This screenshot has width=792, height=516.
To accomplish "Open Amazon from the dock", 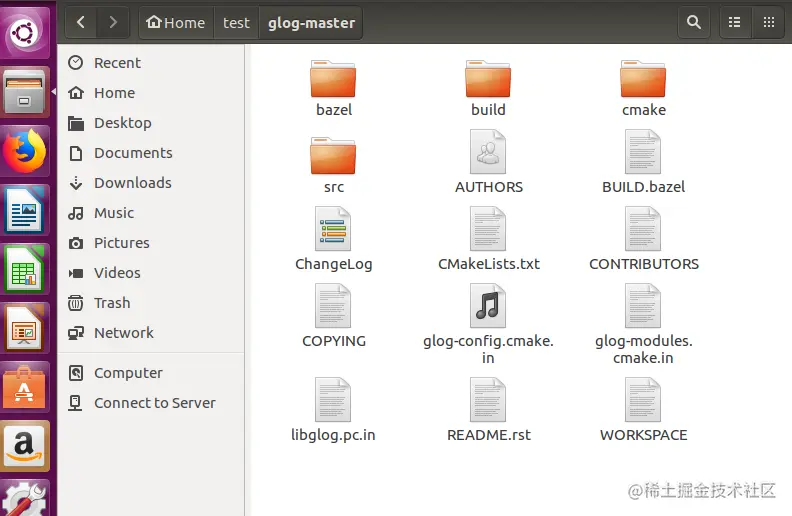I will (x=24, y=447).
